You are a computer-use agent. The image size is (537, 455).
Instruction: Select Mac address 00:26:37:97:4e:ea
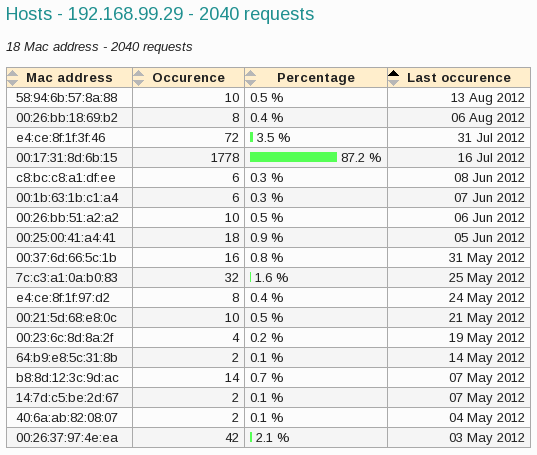click(x=67, y=438)
